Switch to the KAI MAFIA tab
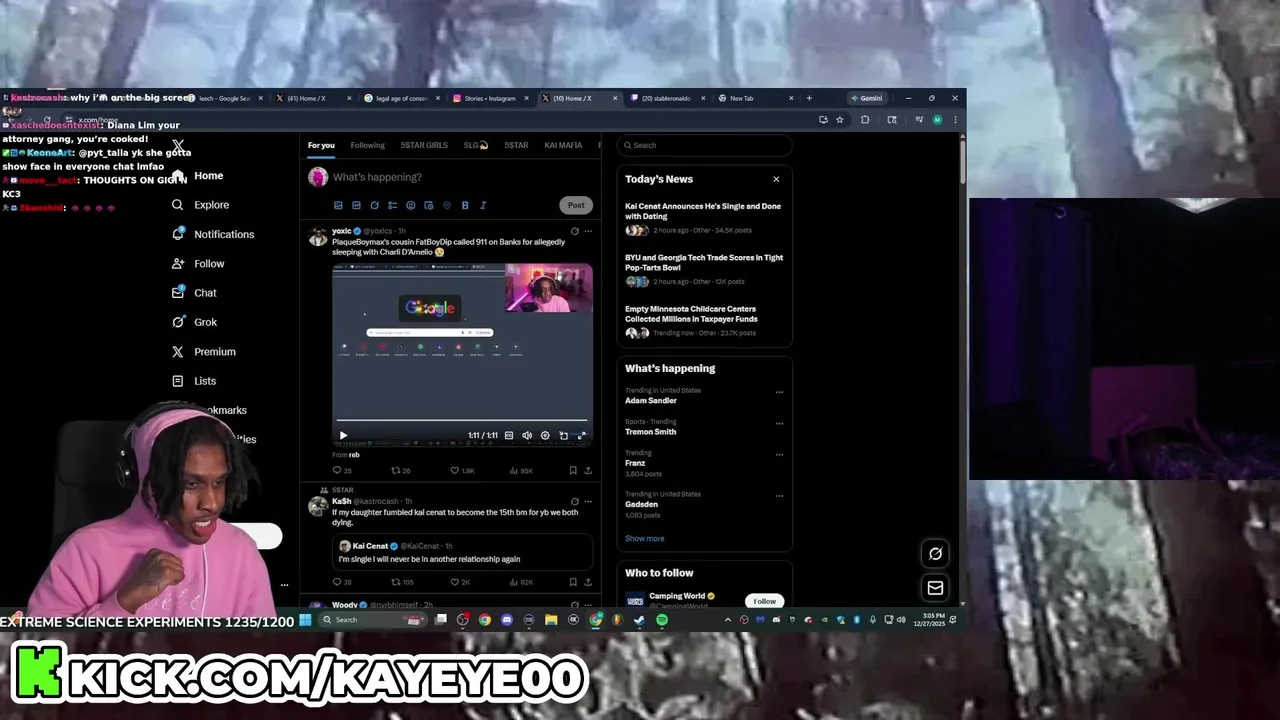Screen dimensions: 1280x720 click(563, 145)
